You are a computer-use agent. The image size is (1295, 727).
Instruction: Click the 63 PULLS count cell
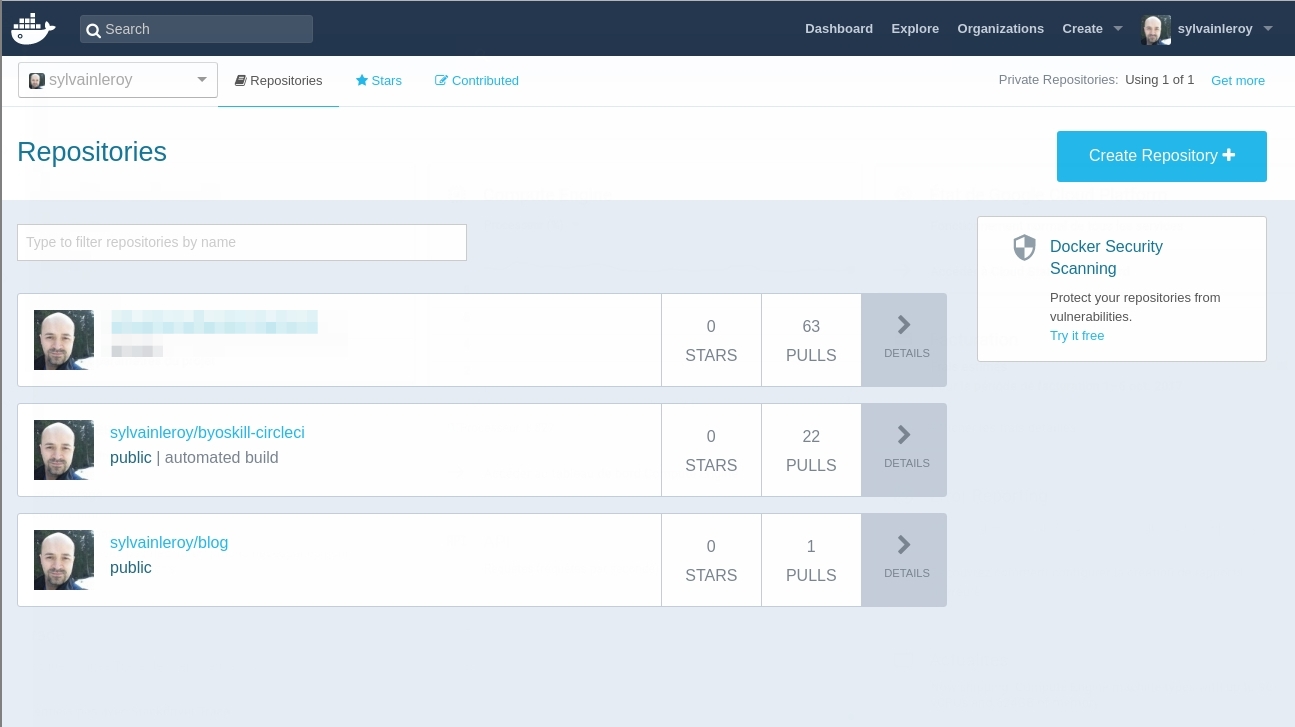pyautogui.click(x=811, y=340)
